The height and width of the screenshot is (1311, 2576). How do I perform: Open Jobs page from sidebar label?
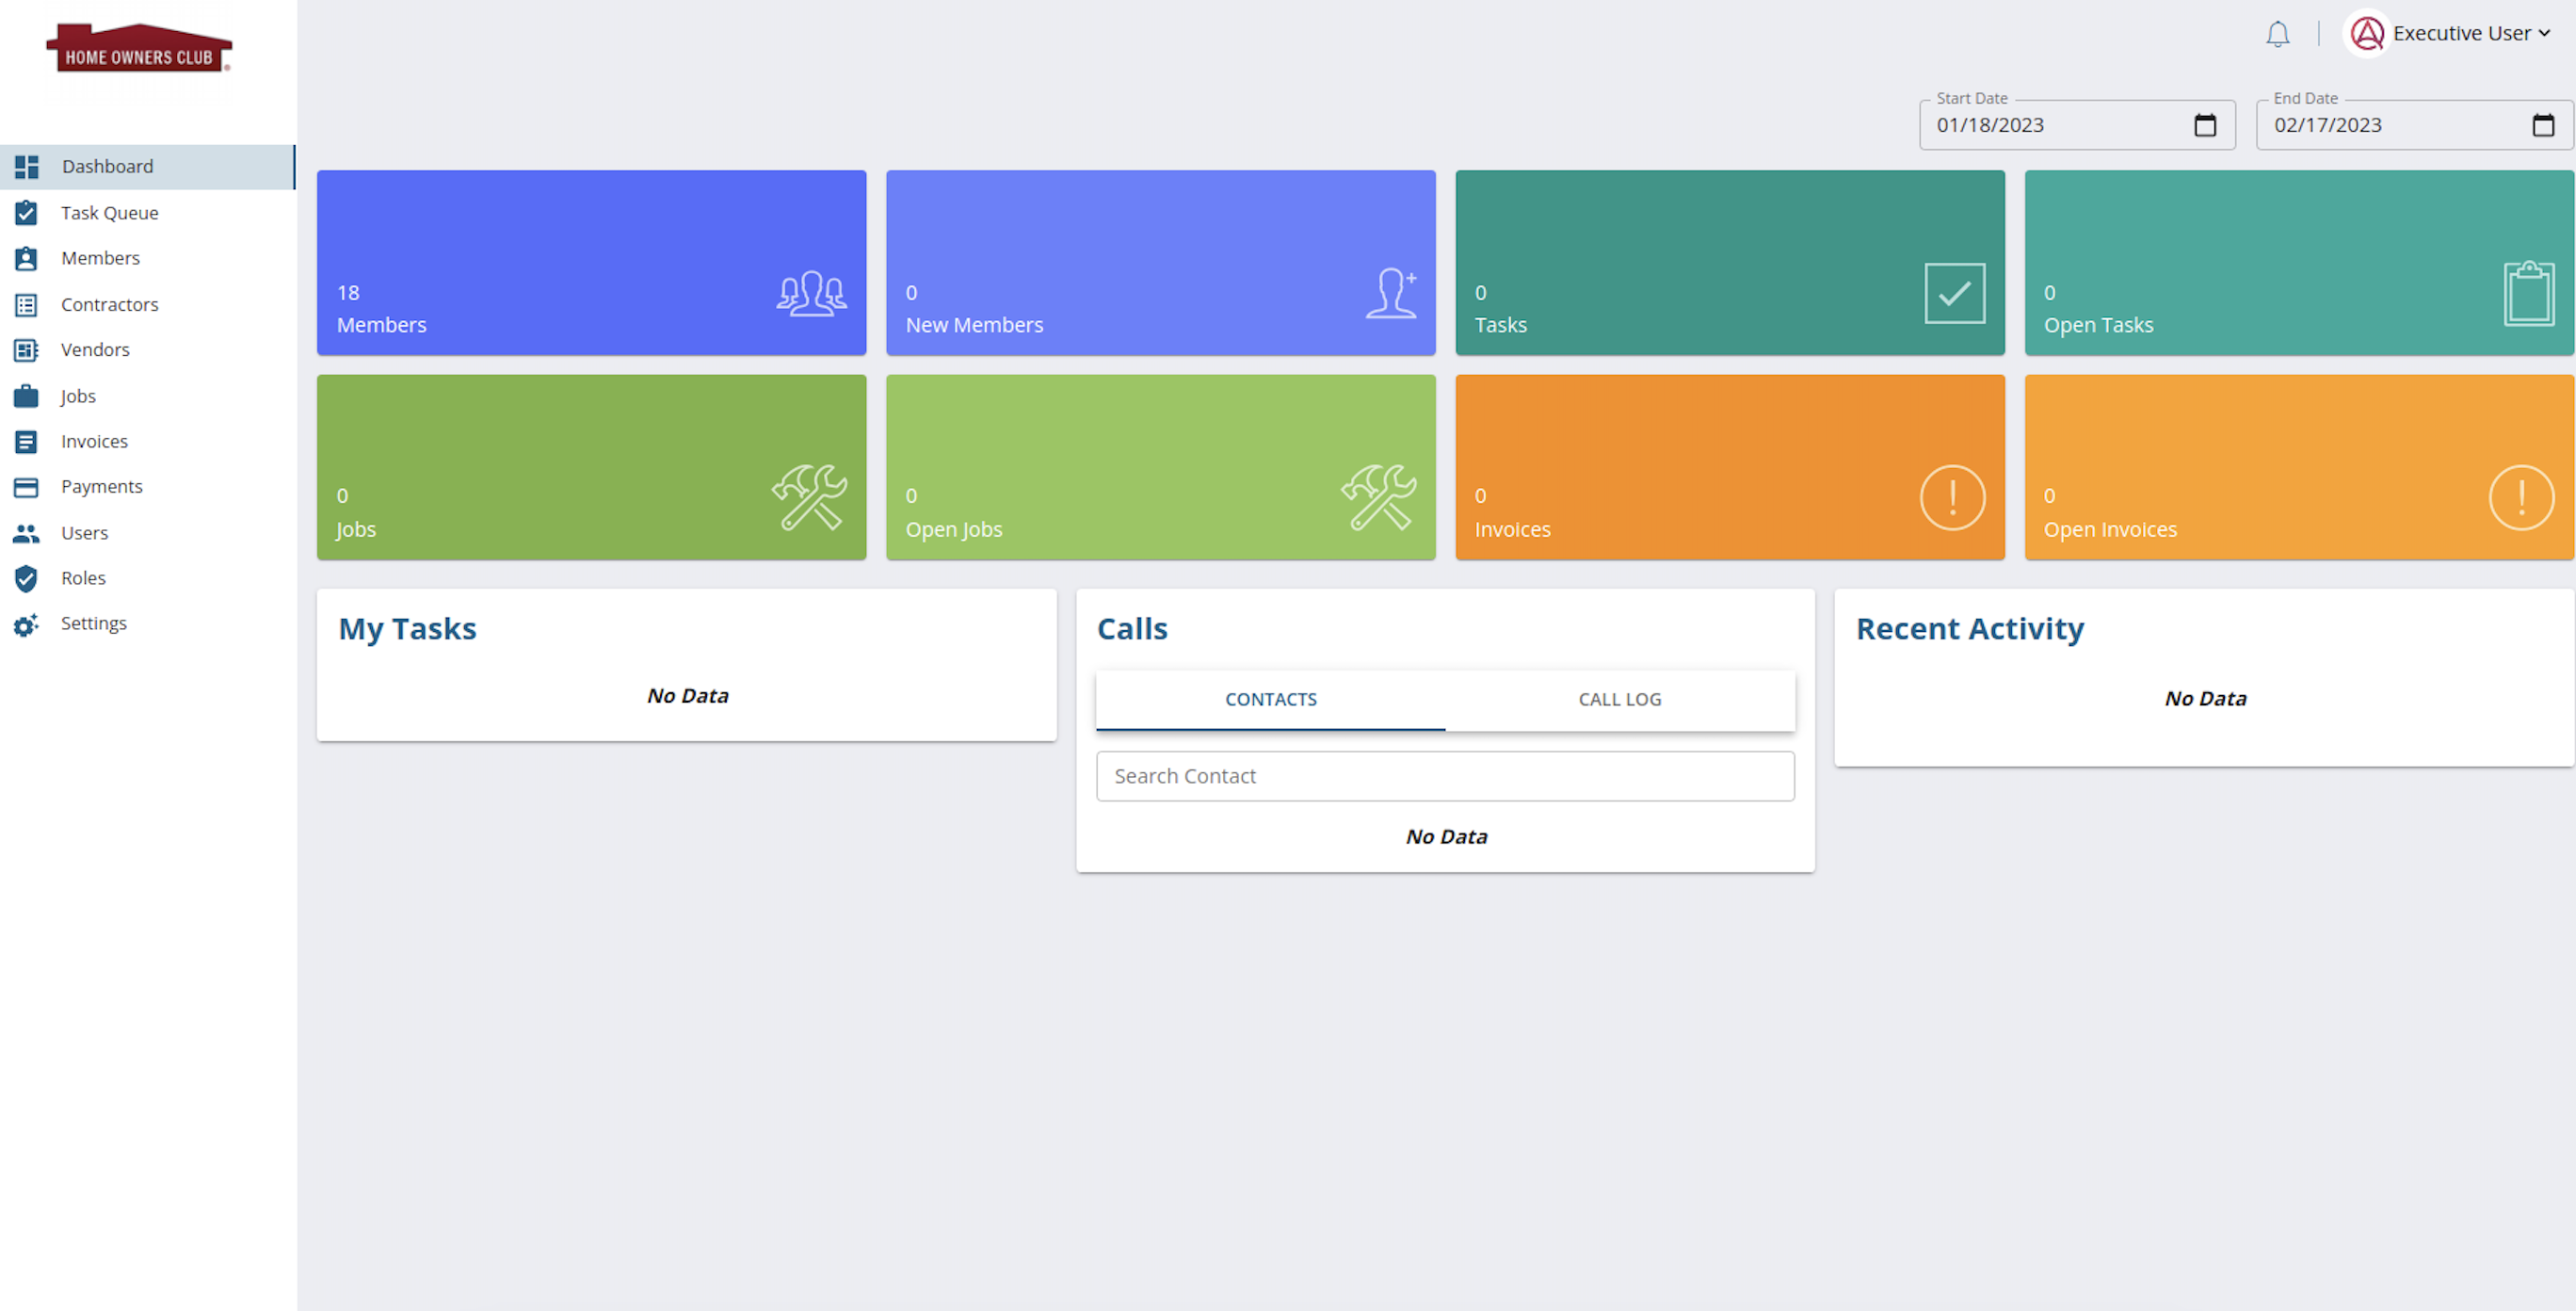click(x=78, y=396)
